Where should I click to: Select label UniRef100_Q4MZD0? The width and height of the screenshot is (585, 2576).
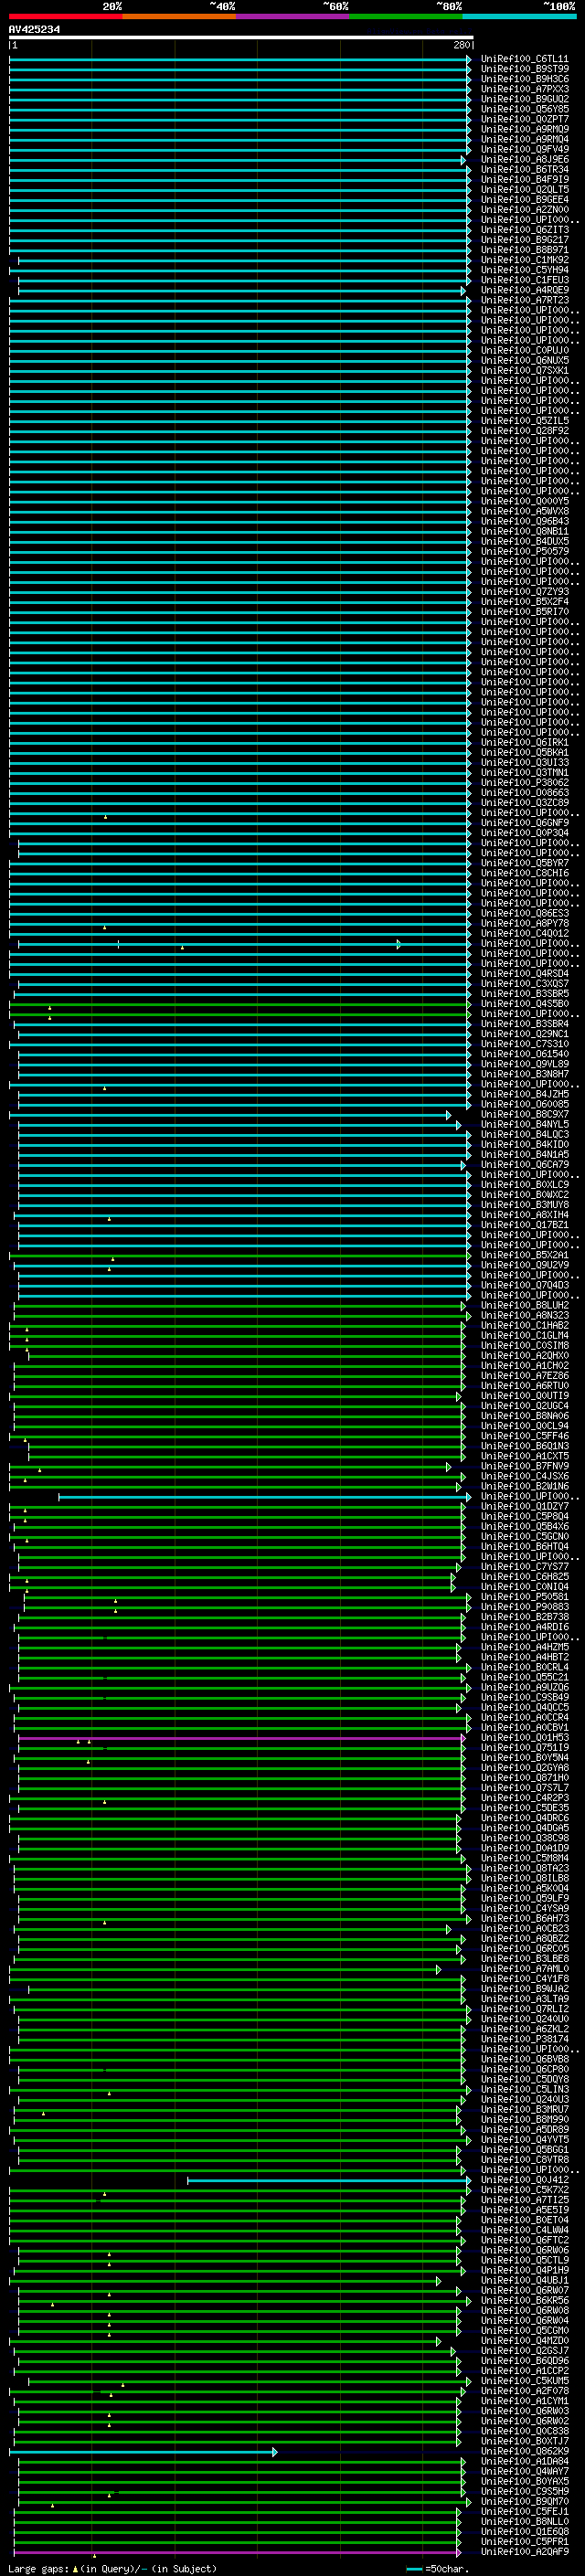pyautogui.click(x=525, y=2341)
